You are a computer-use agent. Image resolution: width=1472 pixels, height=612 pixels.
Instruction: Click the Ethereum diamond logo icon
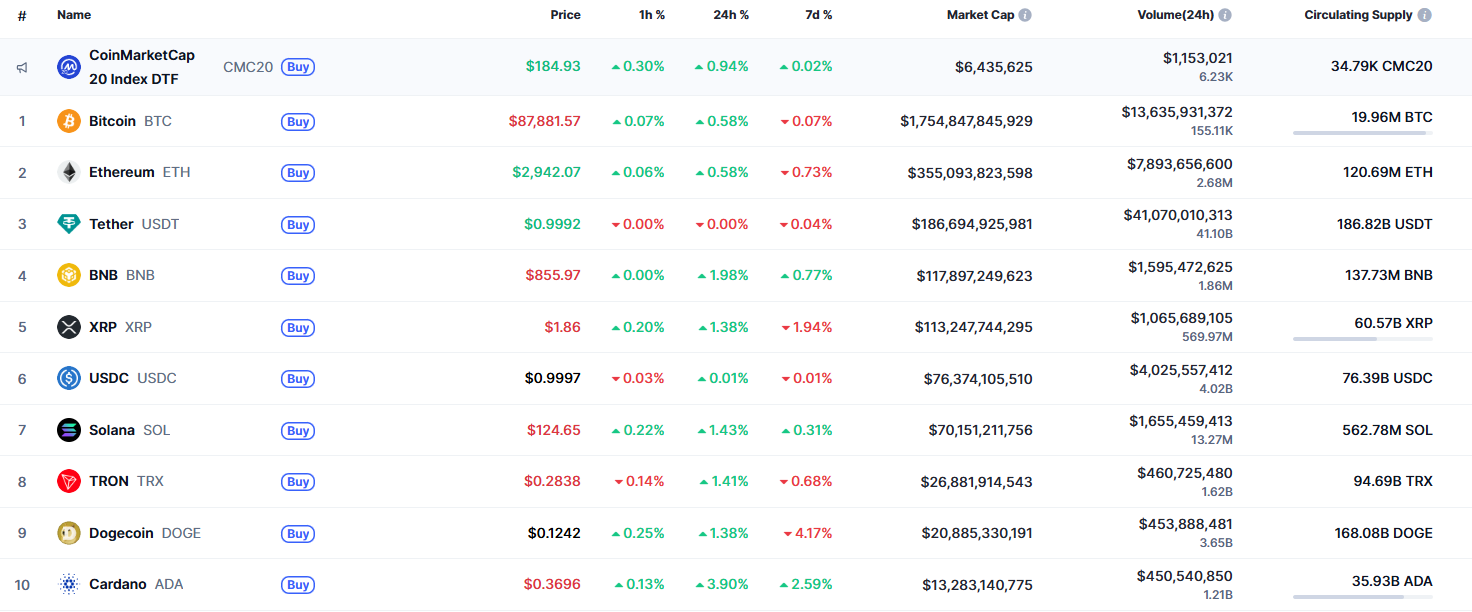69,172
